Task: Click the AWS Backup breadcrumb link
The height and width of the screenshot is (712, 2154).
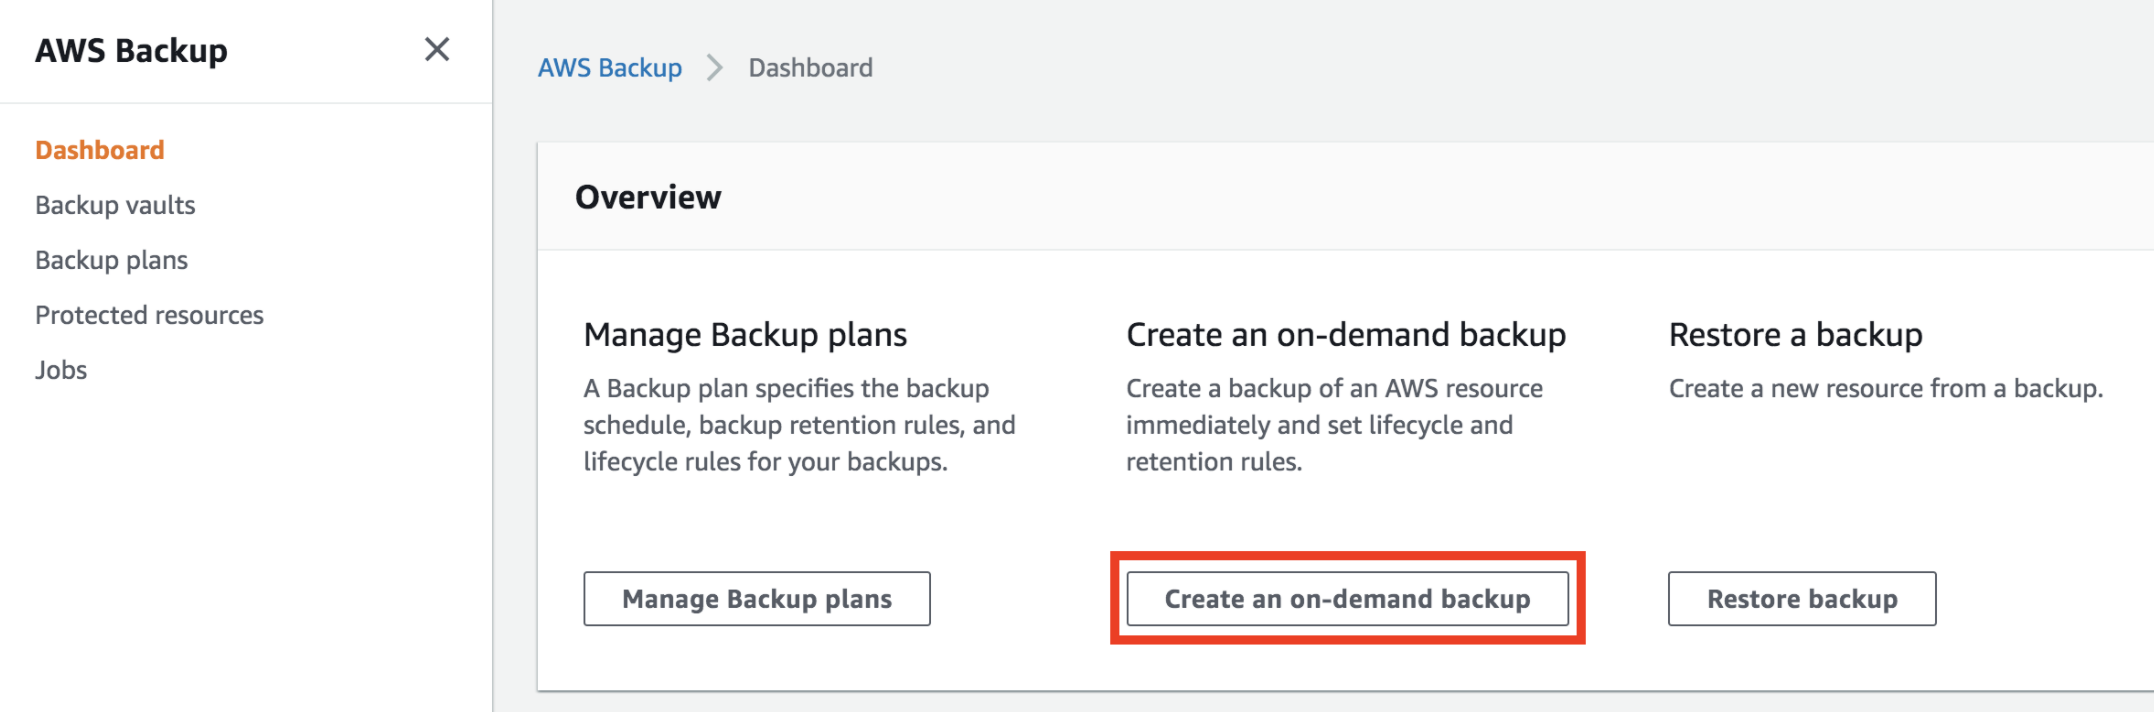Action: (610, 68)
